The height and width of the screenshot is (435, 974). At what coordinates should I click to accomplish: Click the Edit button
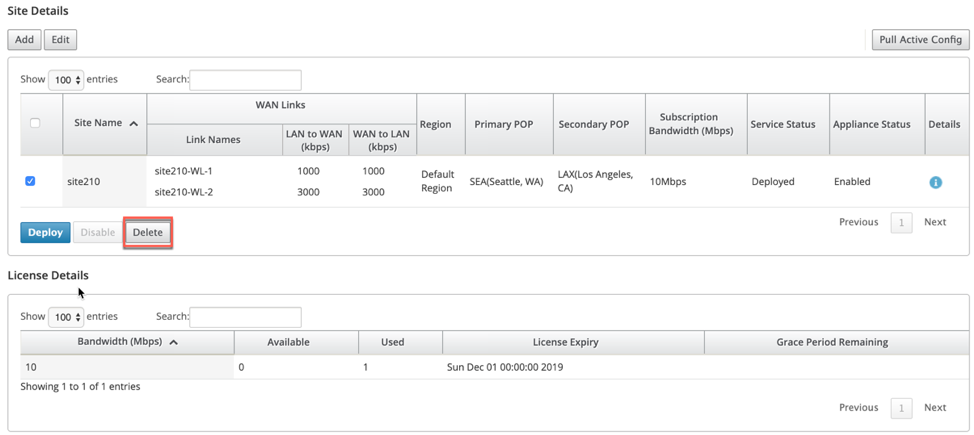coord(60,40)
